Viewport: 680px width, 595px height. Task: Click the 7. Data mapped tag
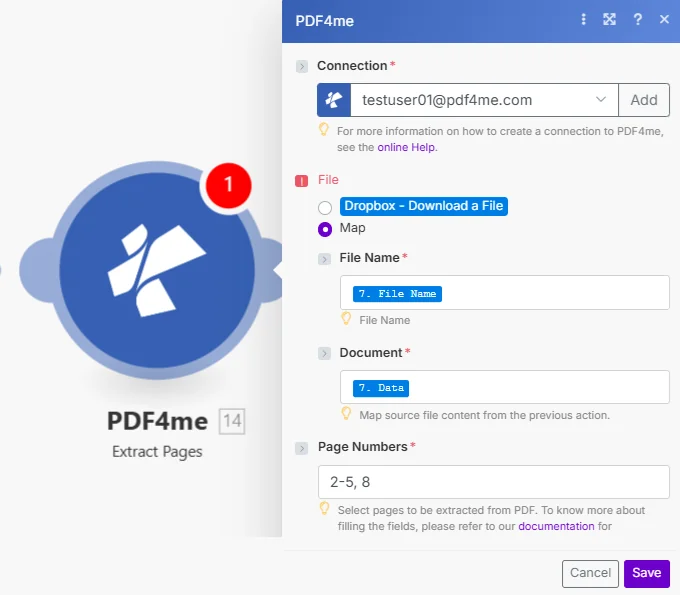tap(381, 388)
